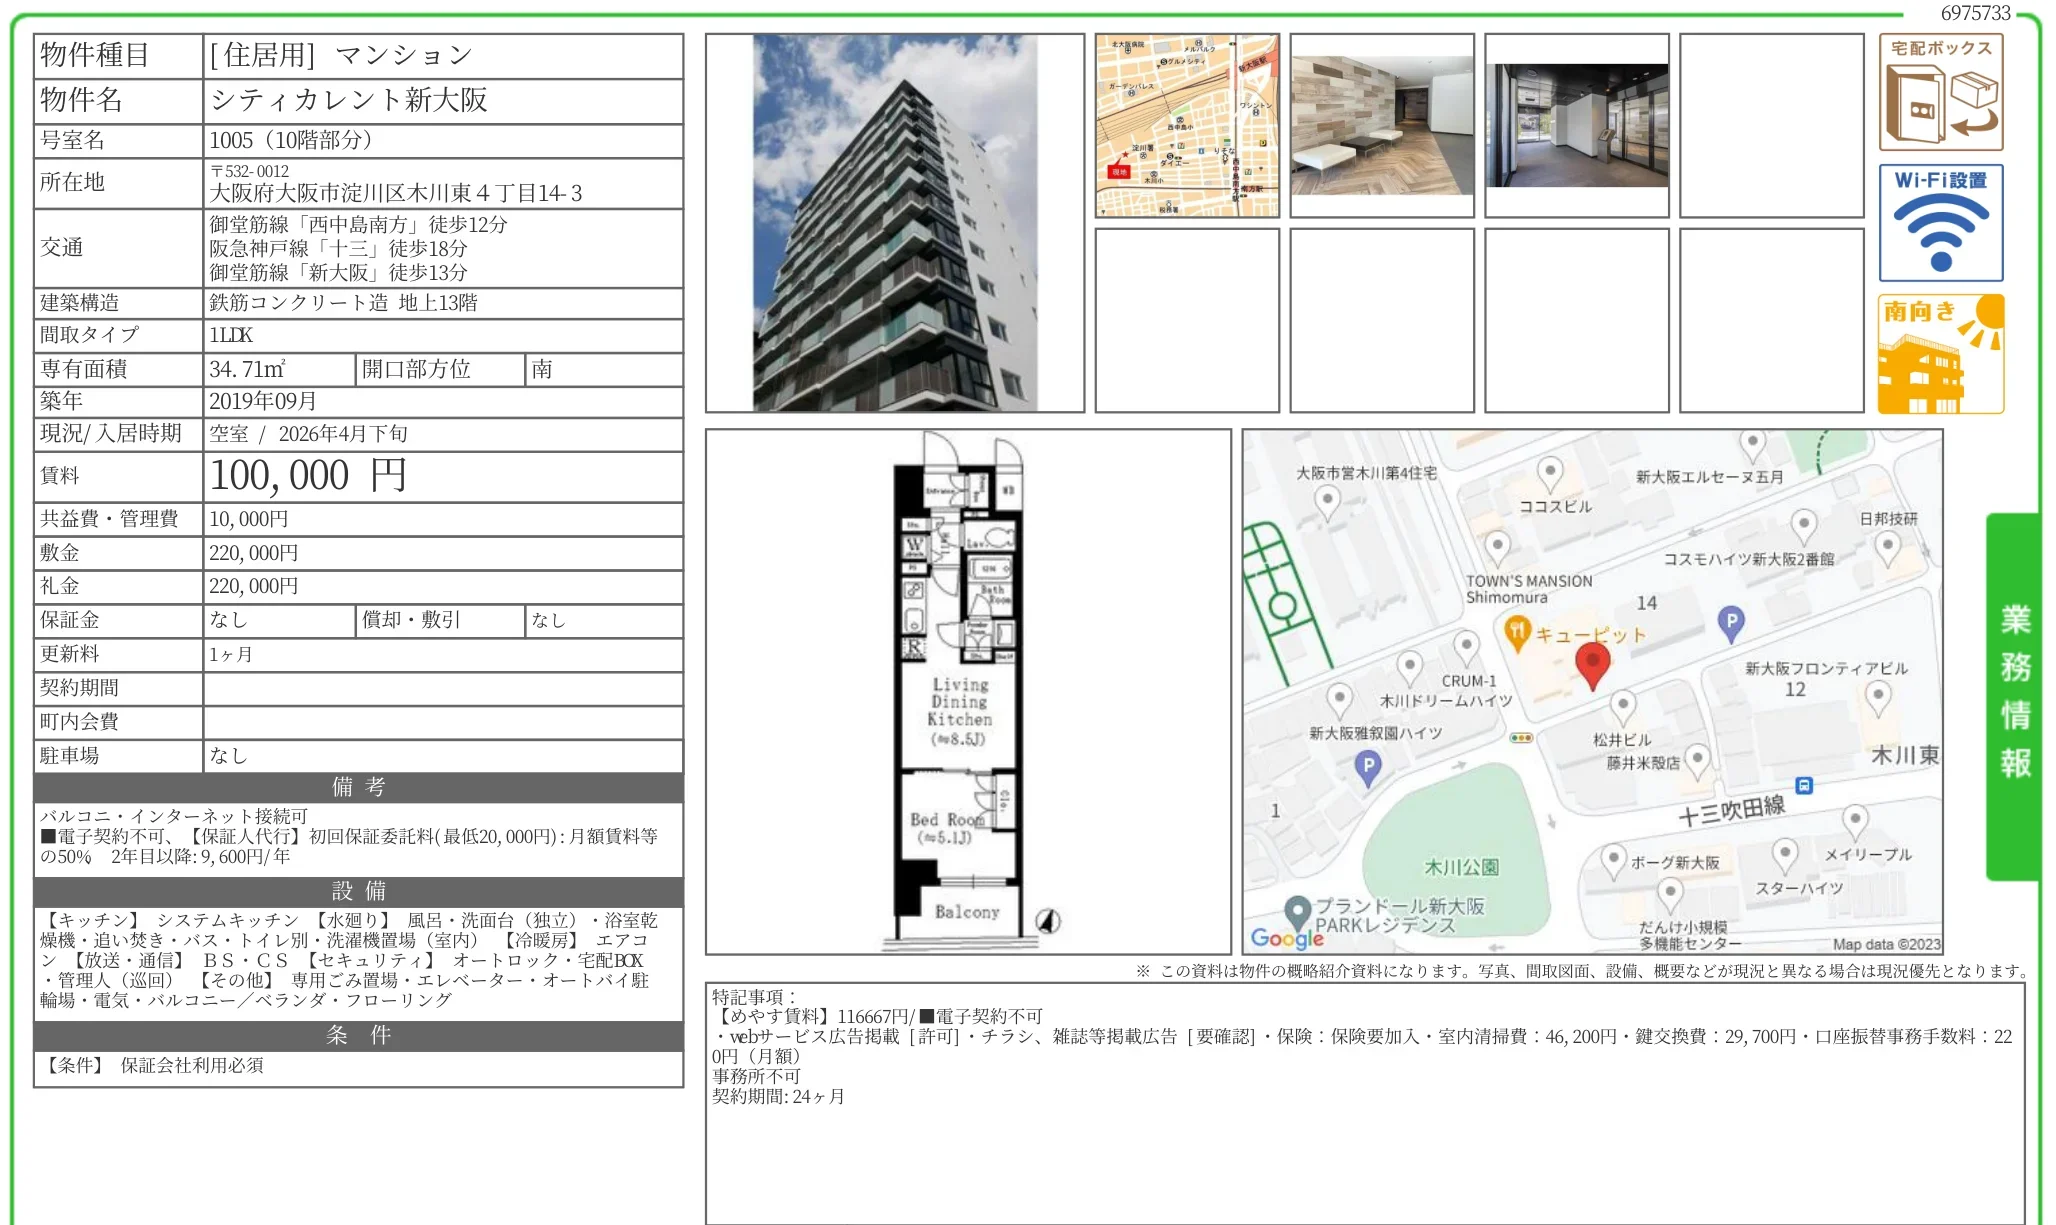Open the wood-wall lobby interior photo
2056x1225 pixels.
pyautogui.click(x=1381, y=125)
